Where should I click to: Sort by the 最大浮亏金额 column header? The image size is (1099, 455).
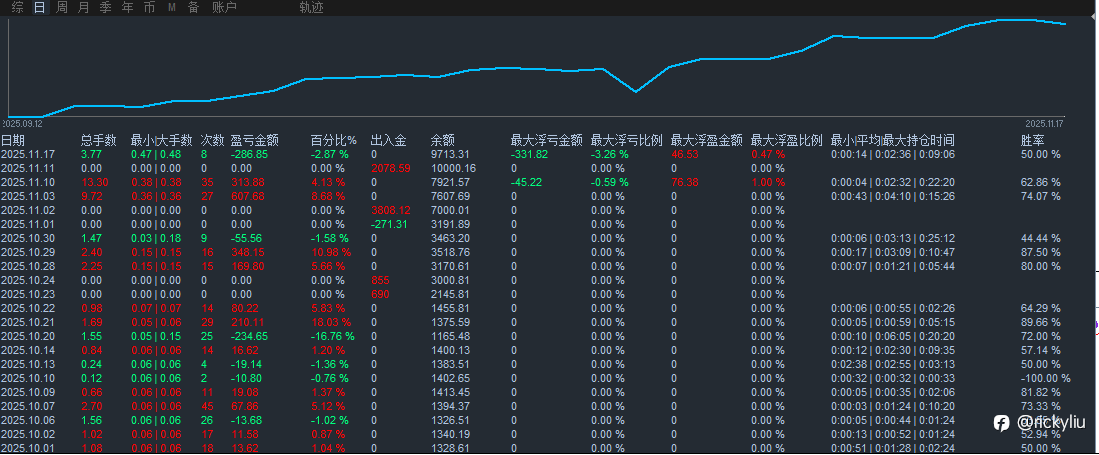547,140
